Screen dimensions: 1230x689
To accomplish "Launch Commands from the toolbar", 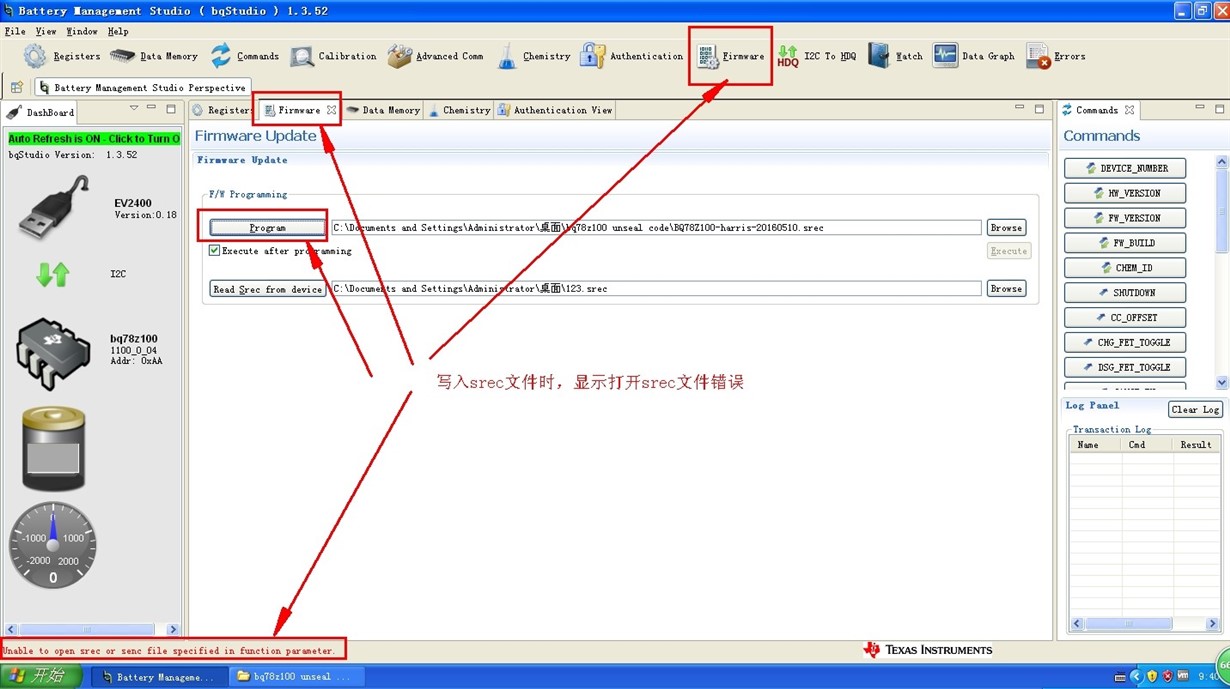I will [244, 56].
